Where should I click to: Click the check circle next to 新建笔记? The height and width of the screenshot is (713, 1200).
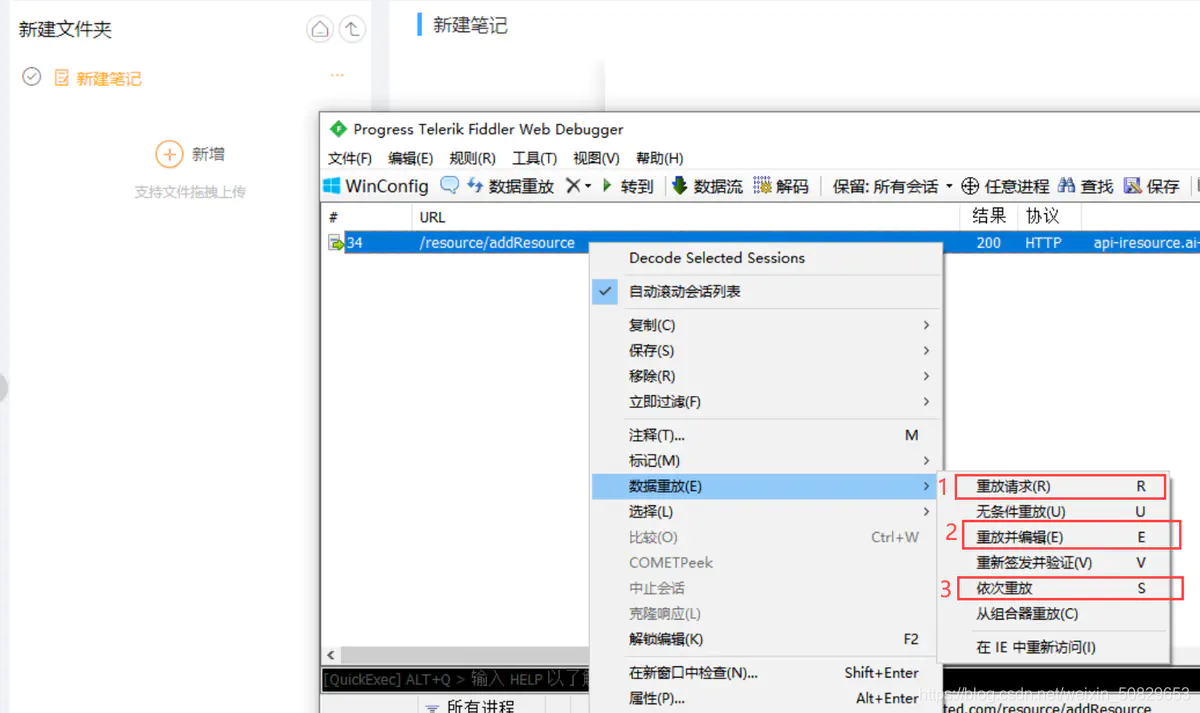pos(31,77)
